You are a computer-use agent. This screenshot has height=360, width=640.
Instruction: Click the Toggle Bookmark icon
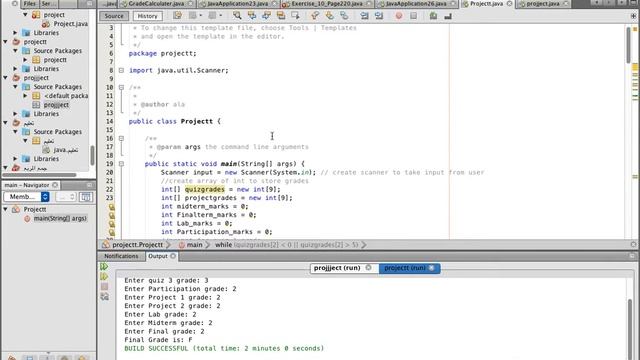[344, 16]
